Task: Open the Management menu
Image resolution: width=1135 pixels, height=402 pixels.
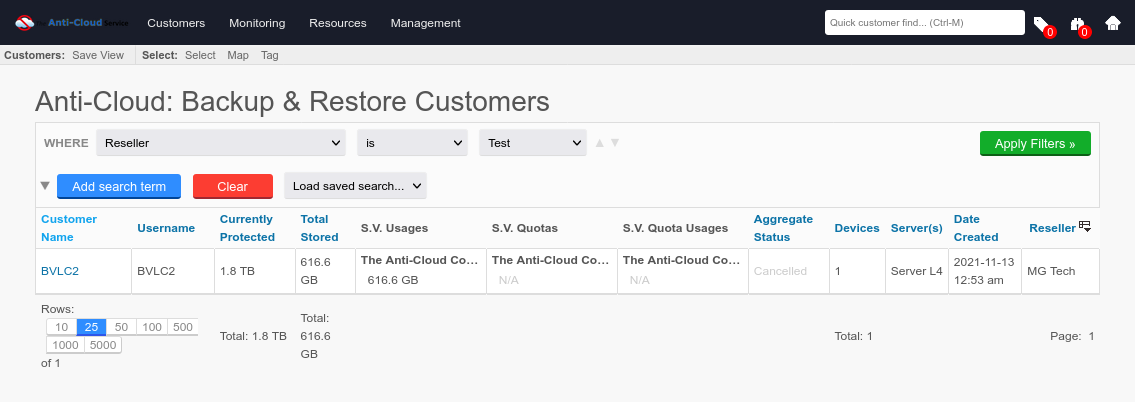Action: 426,22
